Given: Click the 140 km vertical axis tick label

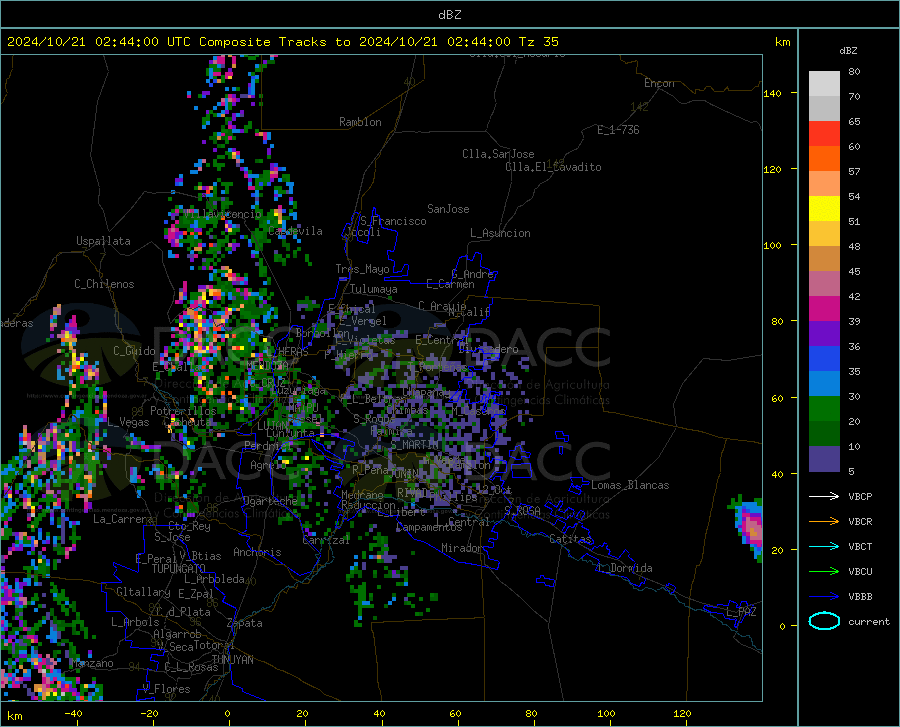Looking at the screenshot, I should click(x=772, y=93).
